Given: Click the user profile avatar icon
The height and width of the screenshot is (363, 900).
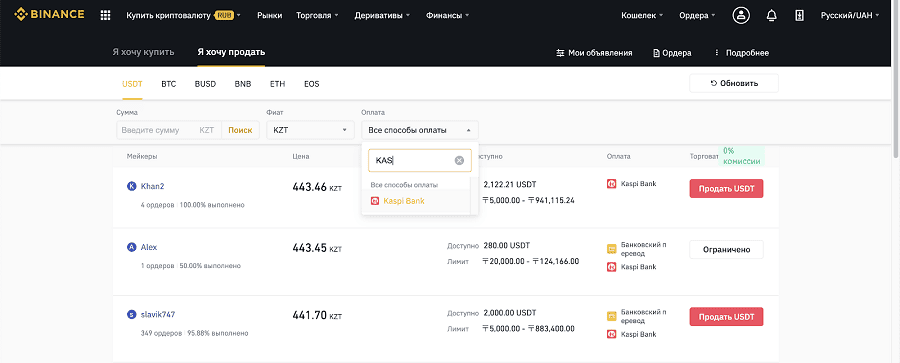Looking at the screenshot, I should 741,16.
